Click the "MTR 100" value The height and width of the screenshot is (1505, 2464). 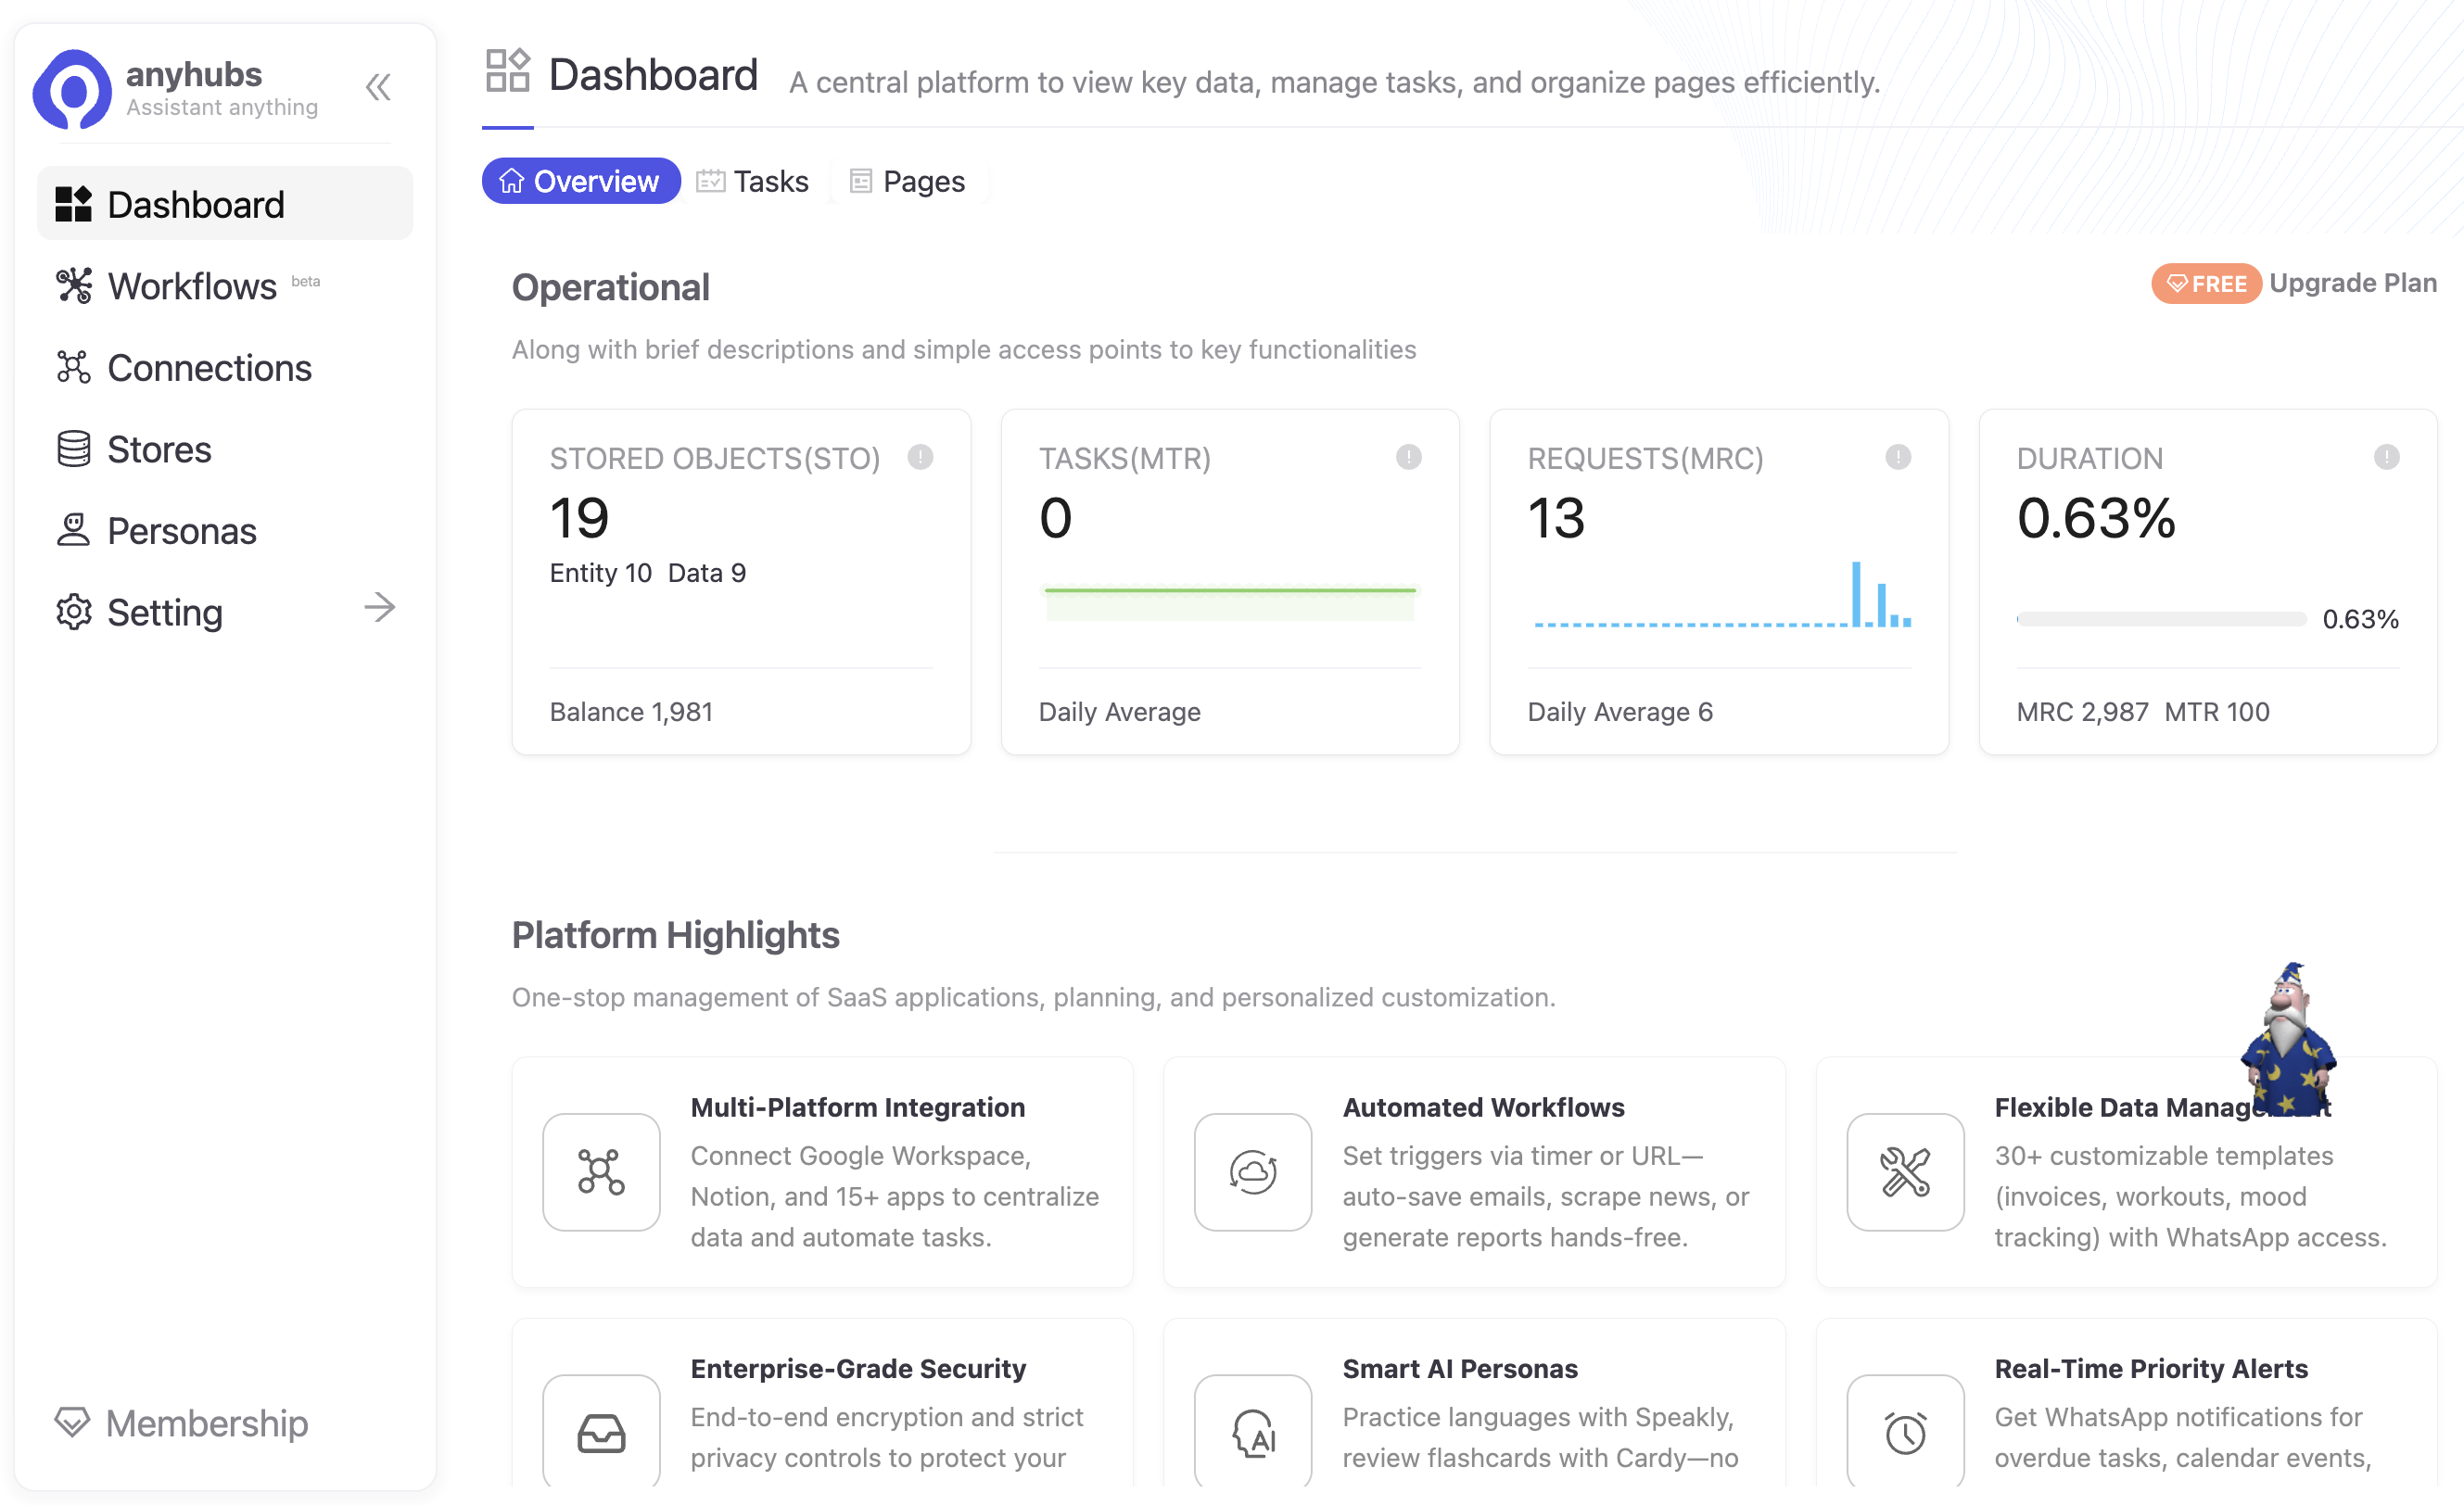click(x=2217, y=712)
